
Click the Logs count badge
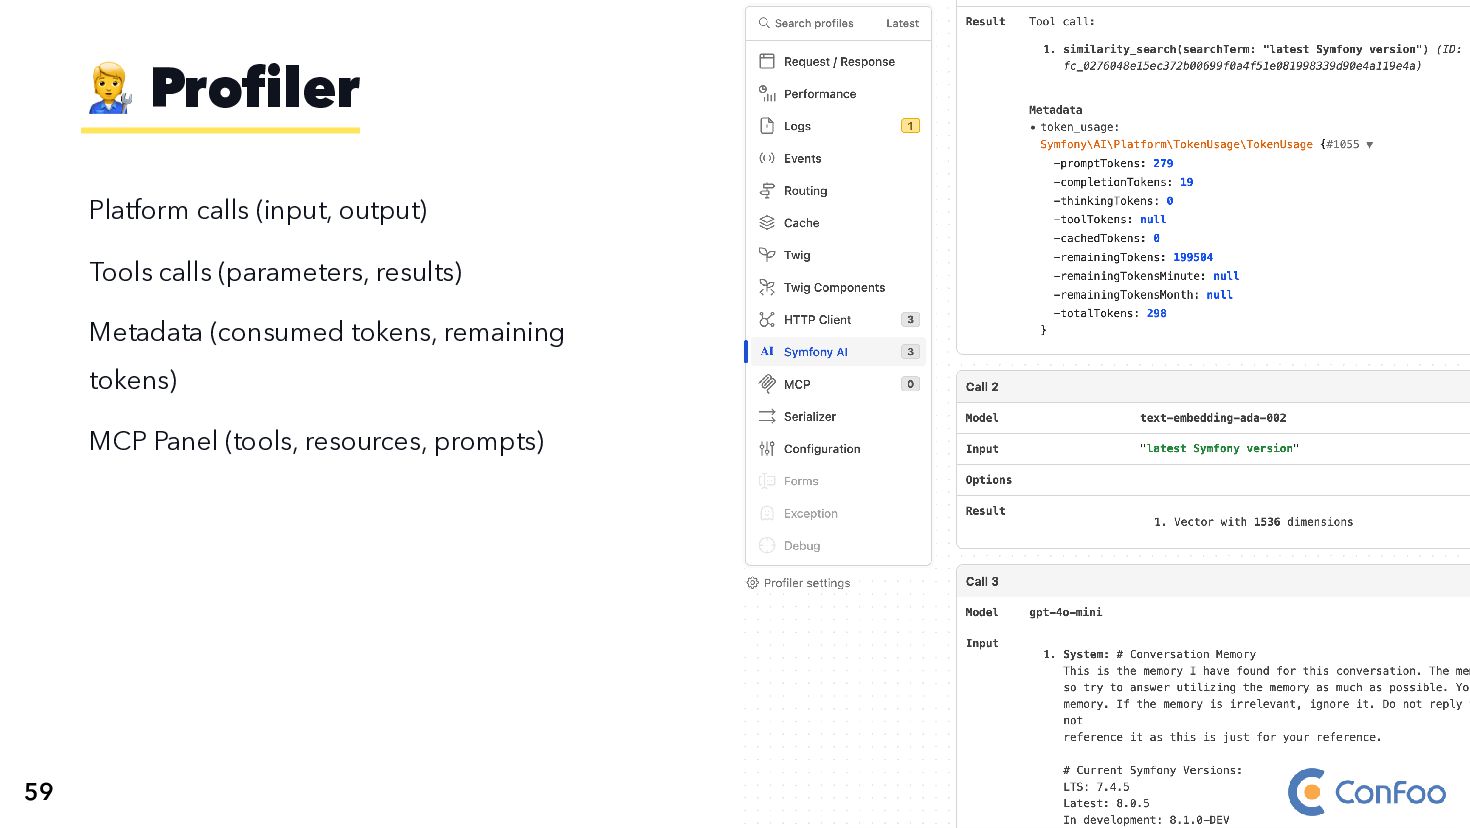pyautogui.click(x=910, y=126)
